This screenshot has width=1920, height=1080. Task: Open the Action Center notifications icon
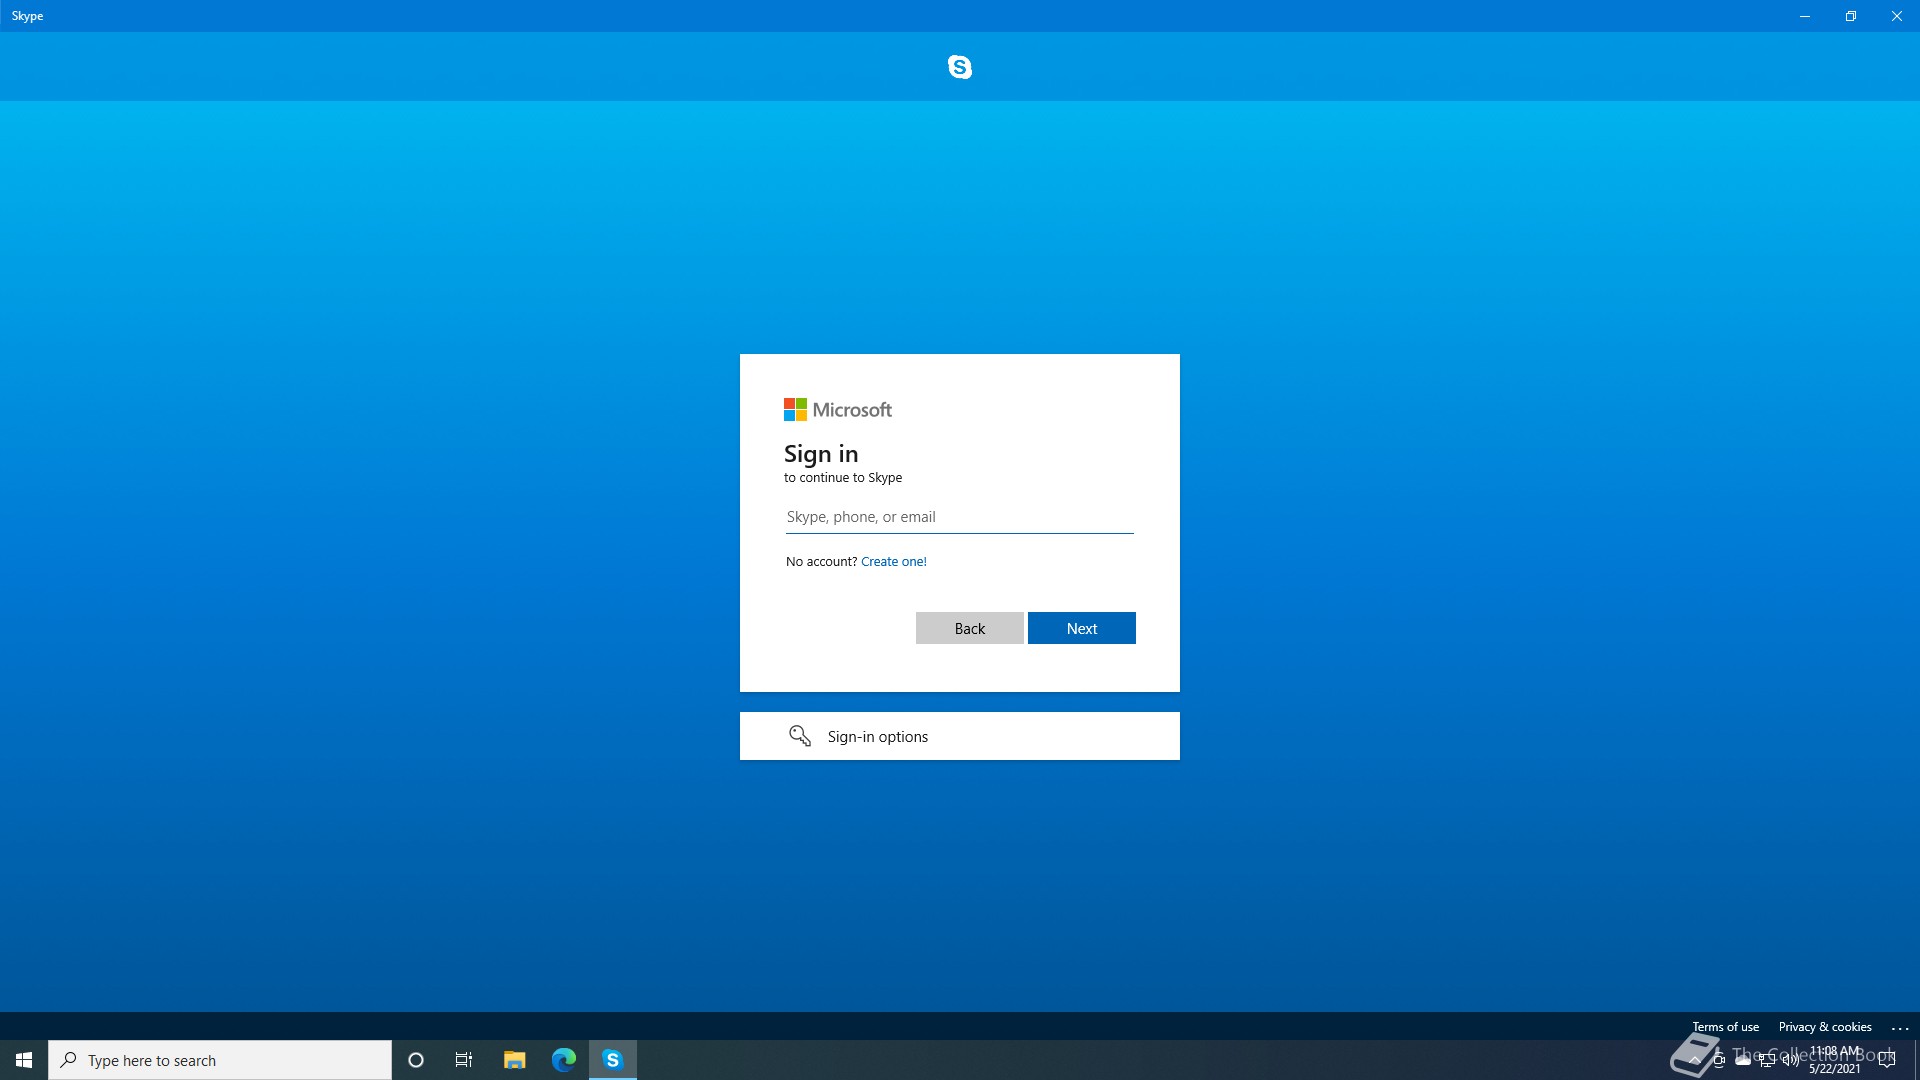1887,1060
